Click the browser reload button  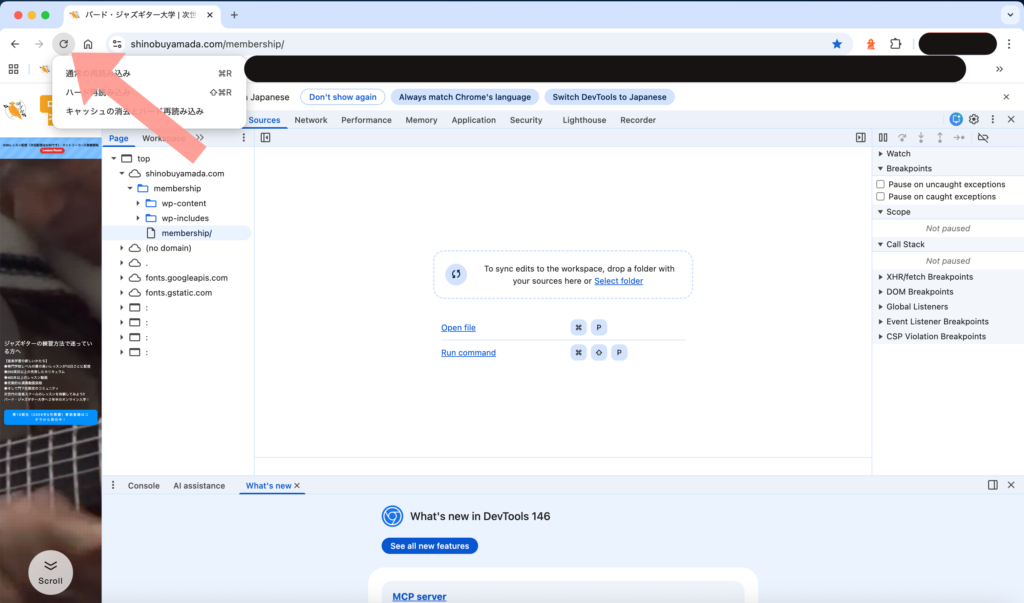click(63, 44)
